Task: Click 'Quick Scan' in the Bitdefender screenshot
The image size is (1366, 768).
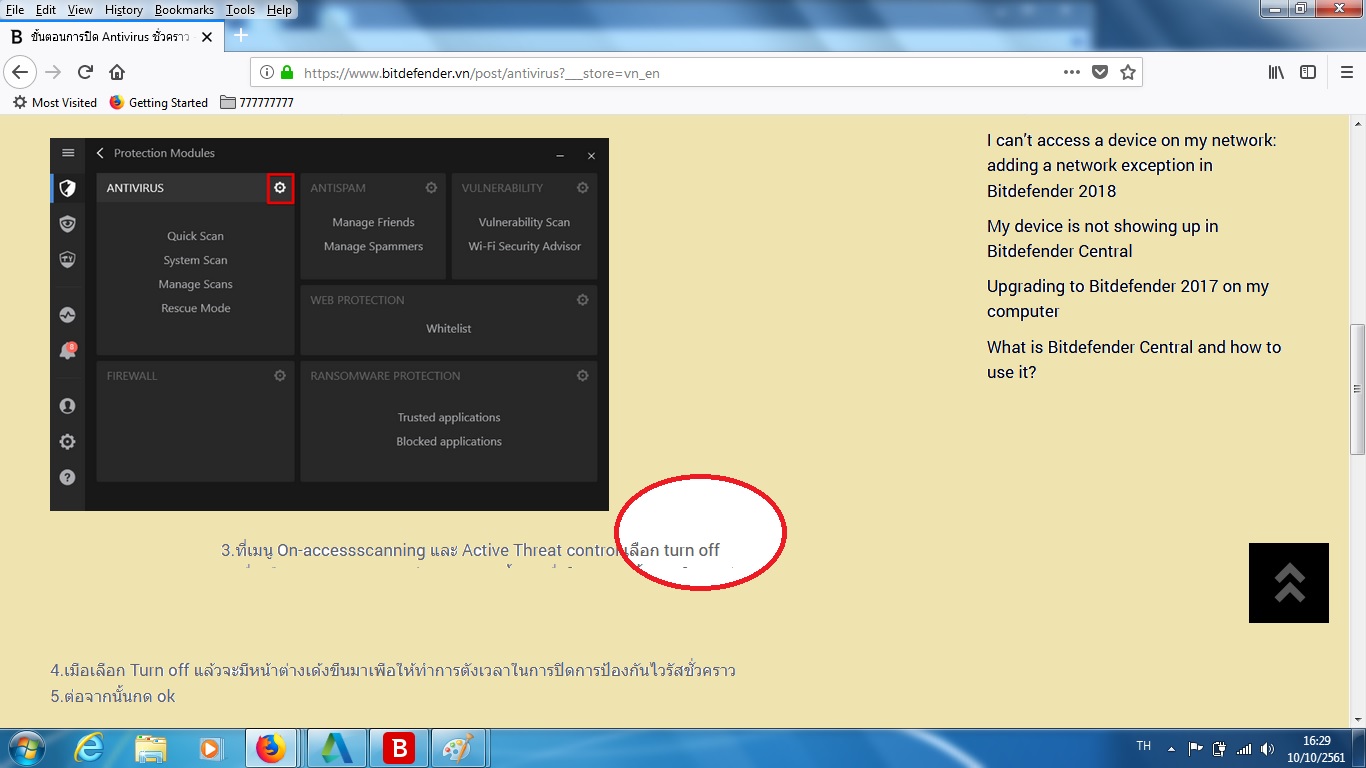Action: pyautogui.click(x=196, y=236)
